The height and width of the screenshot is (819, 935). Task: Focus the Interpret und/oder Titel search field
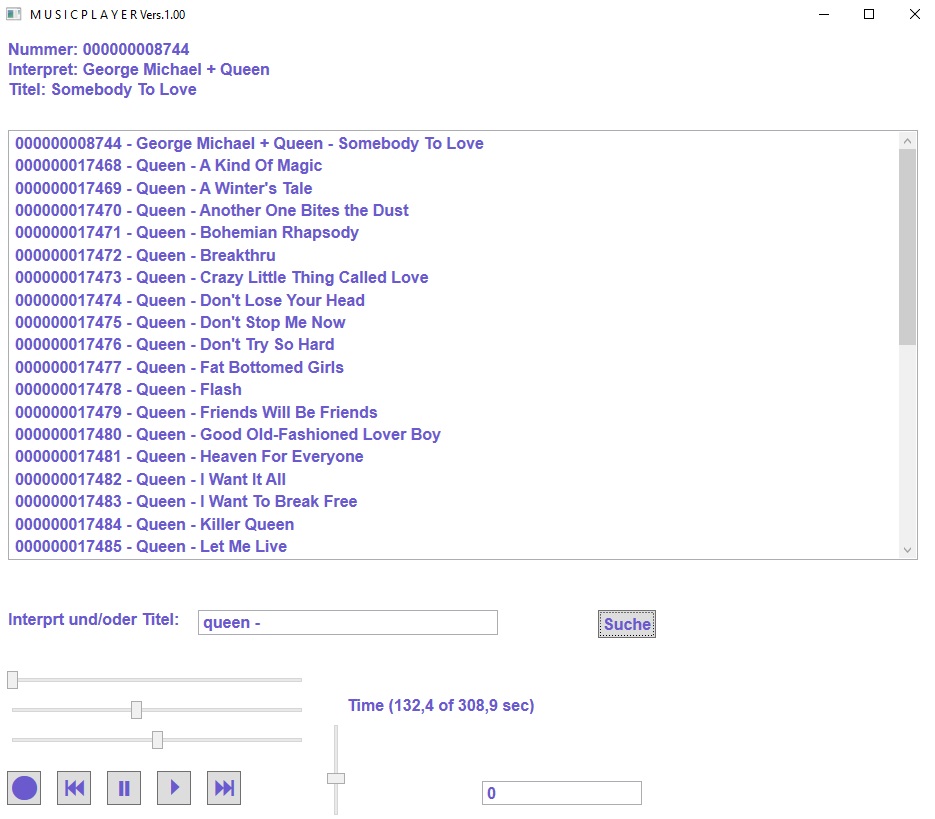[x=348, y=622]
